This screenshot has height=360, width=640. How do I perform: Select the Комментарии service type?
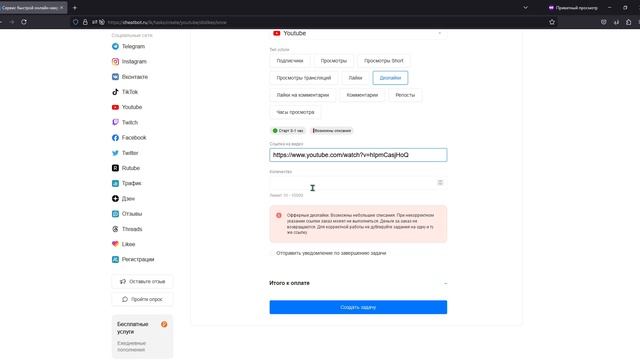pos(362,95)
